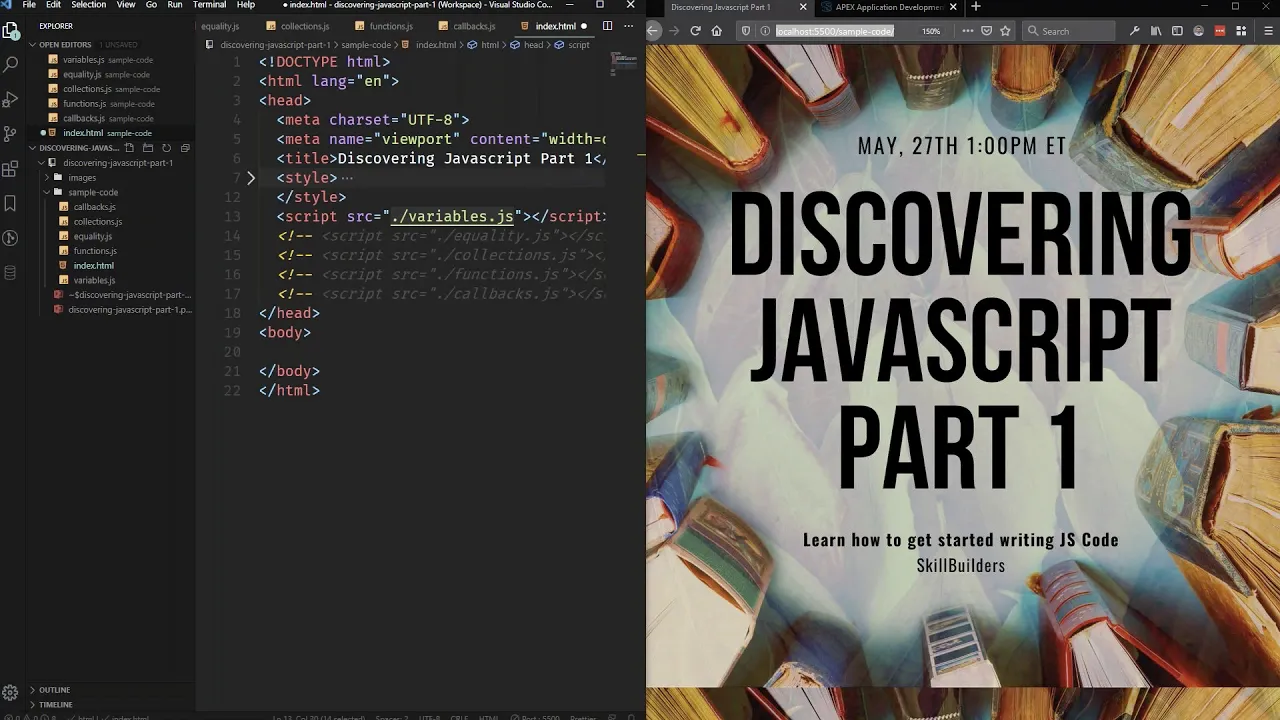Viewport: 1280px width, 720px height.
Task: Open the Terminal menu
Action: tap(209, 5)
